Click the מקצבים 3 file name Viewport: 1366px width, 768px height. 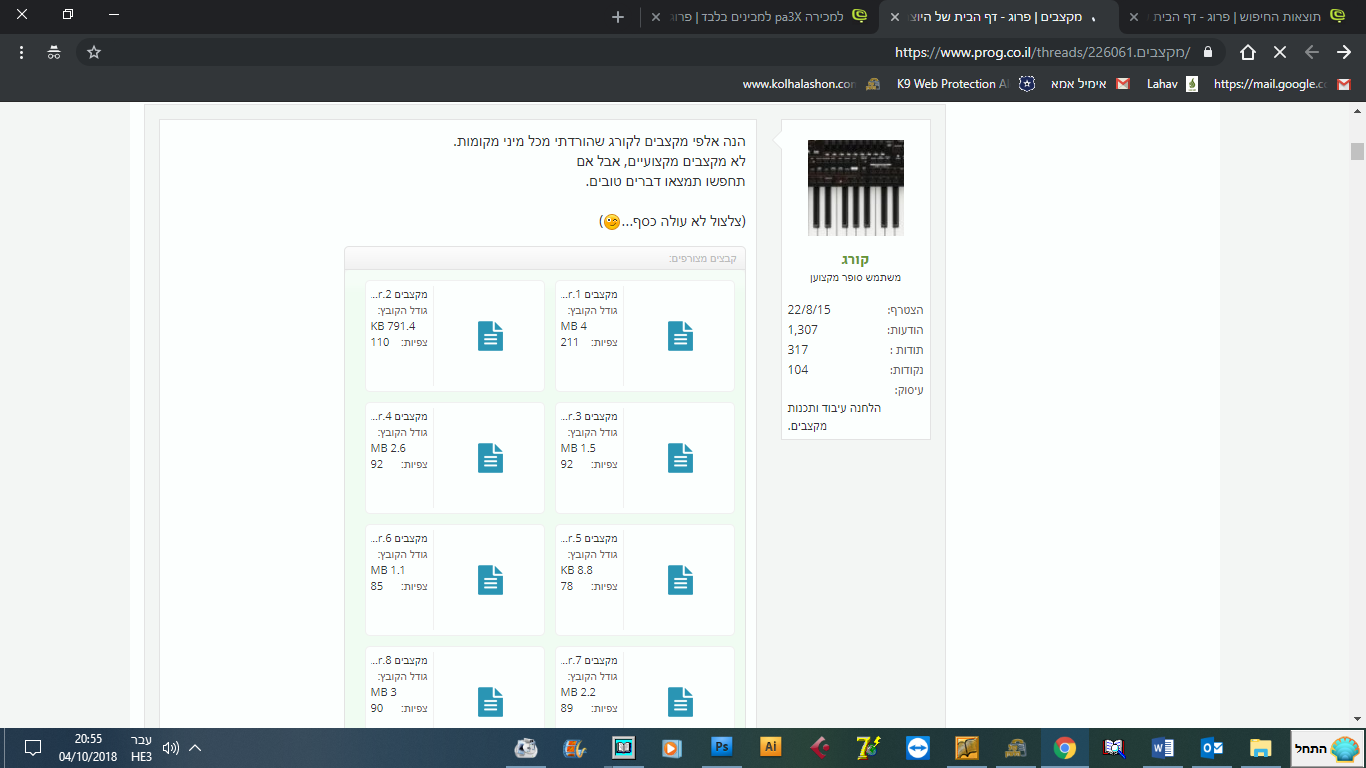point(591,417)
